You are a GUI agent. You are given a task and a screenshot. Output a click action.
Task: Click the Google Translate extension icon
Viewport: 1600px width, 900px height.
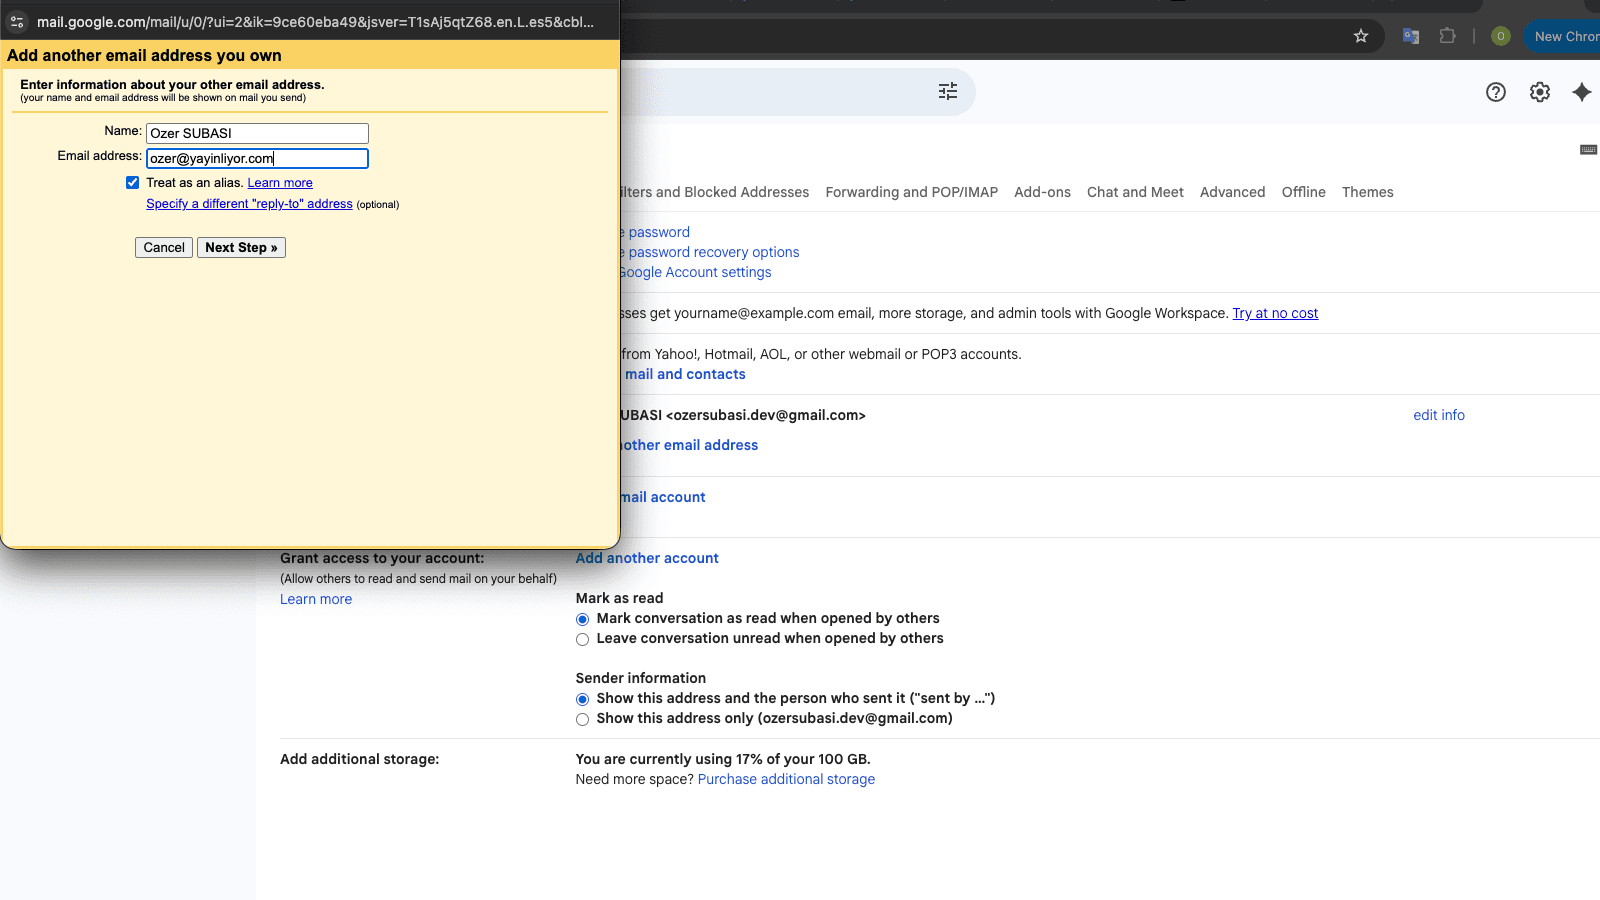coord(1411,36)
